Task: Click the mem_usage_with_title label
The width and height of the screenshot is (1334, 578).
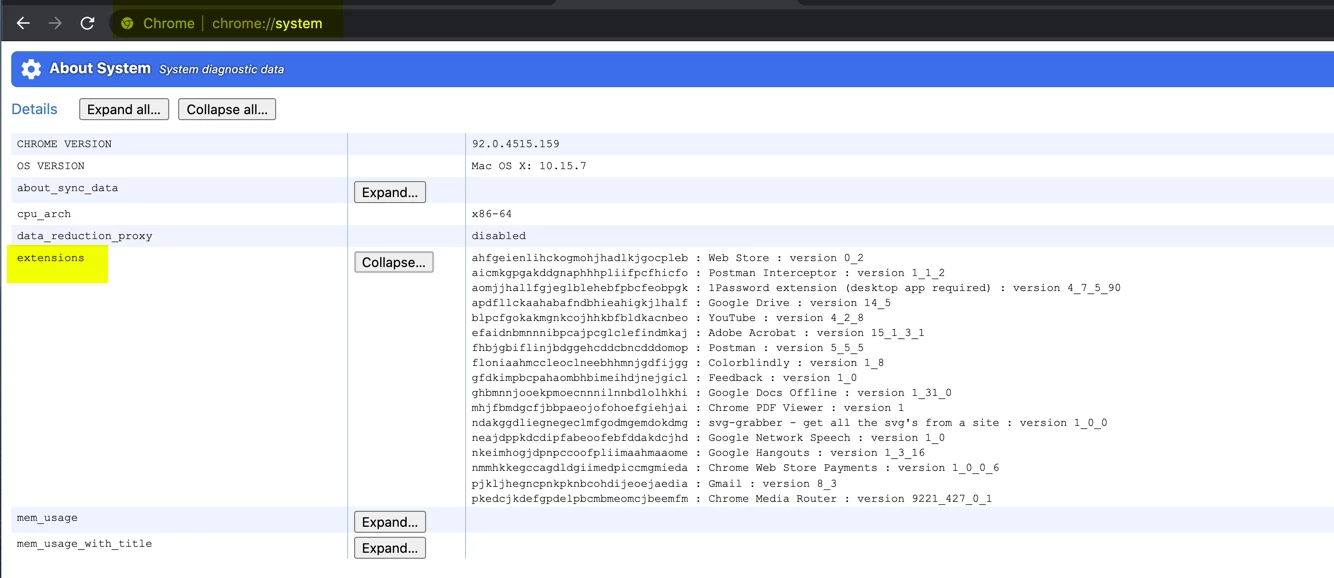Action: coord(85,544)
